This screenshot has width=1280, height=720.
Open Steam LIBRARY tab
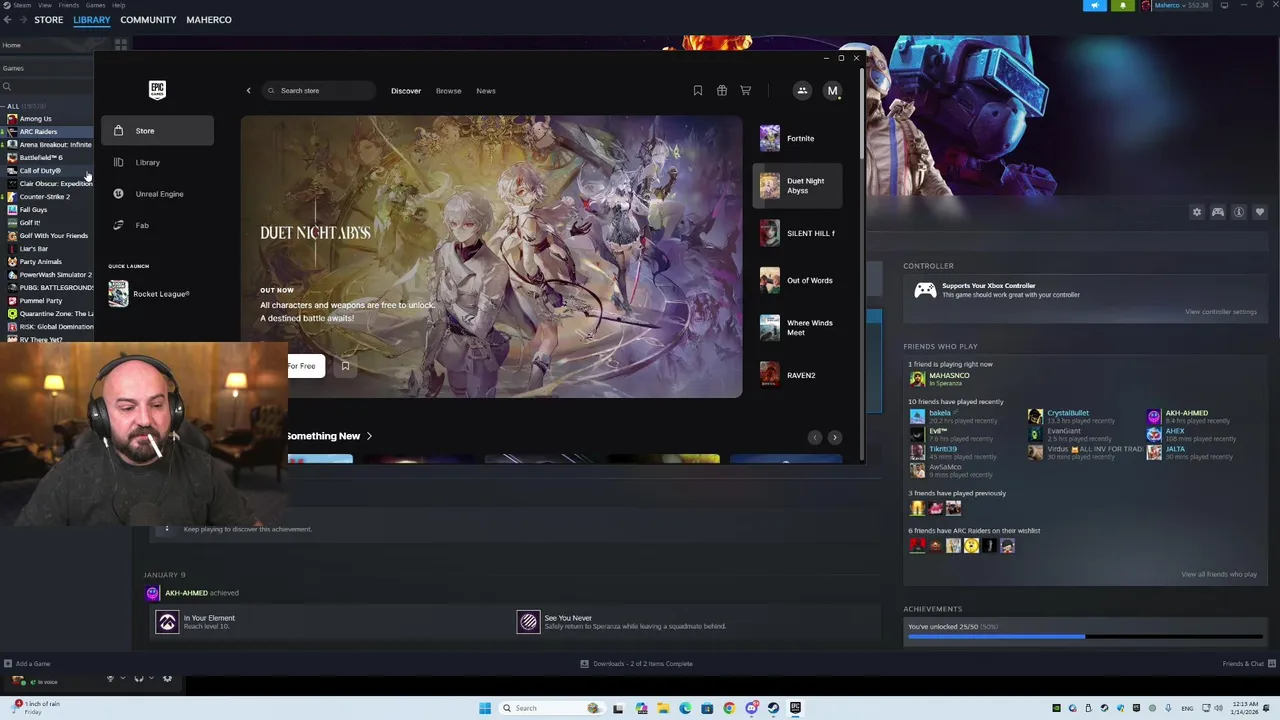click(91, 20)
